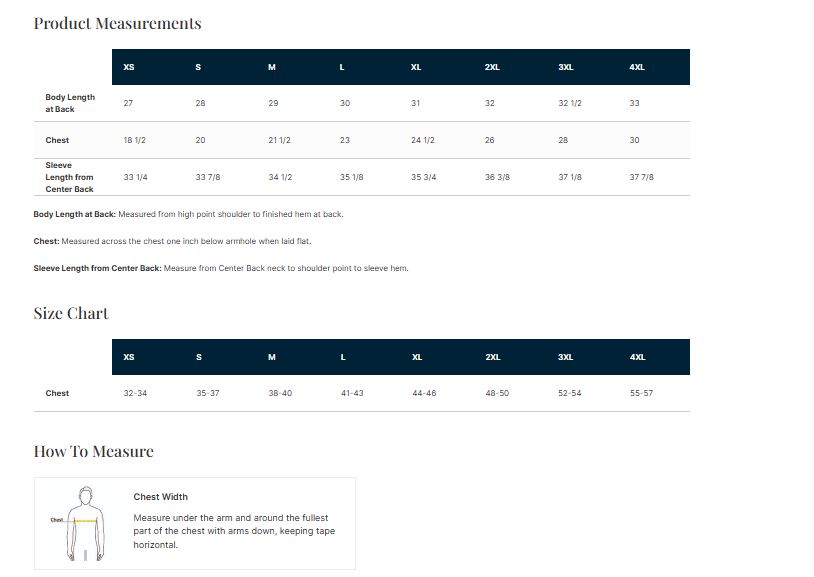814x577 pixels.
Task: Click the Size Chart heading
Action: 71,313
